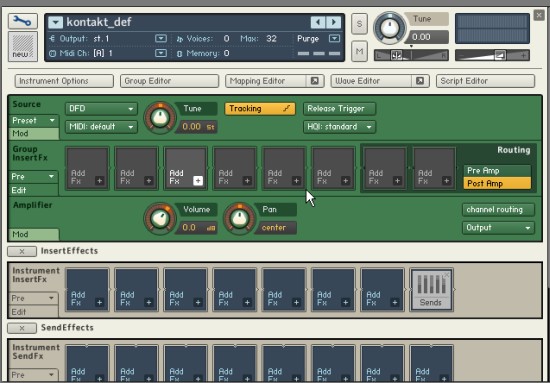Click the wrench edit-mode icon
The width and height of the screenshot is (550, 383).
(23, 22)
